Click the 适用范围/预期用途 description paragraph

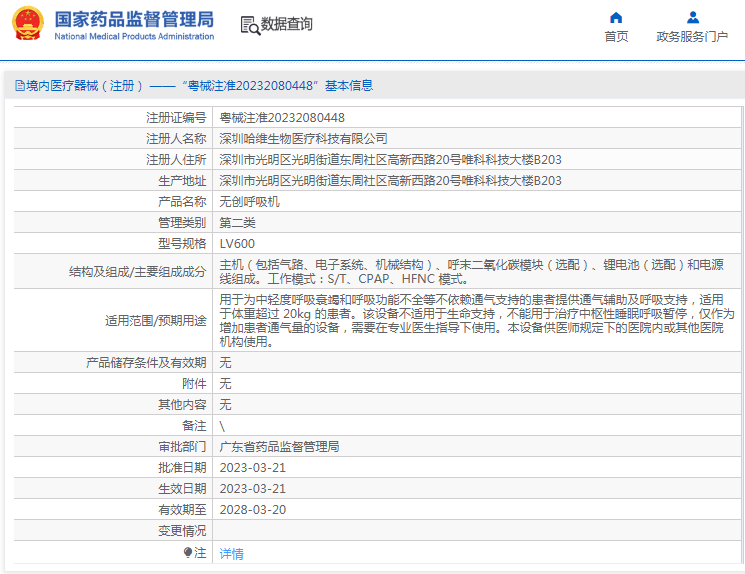477,321
